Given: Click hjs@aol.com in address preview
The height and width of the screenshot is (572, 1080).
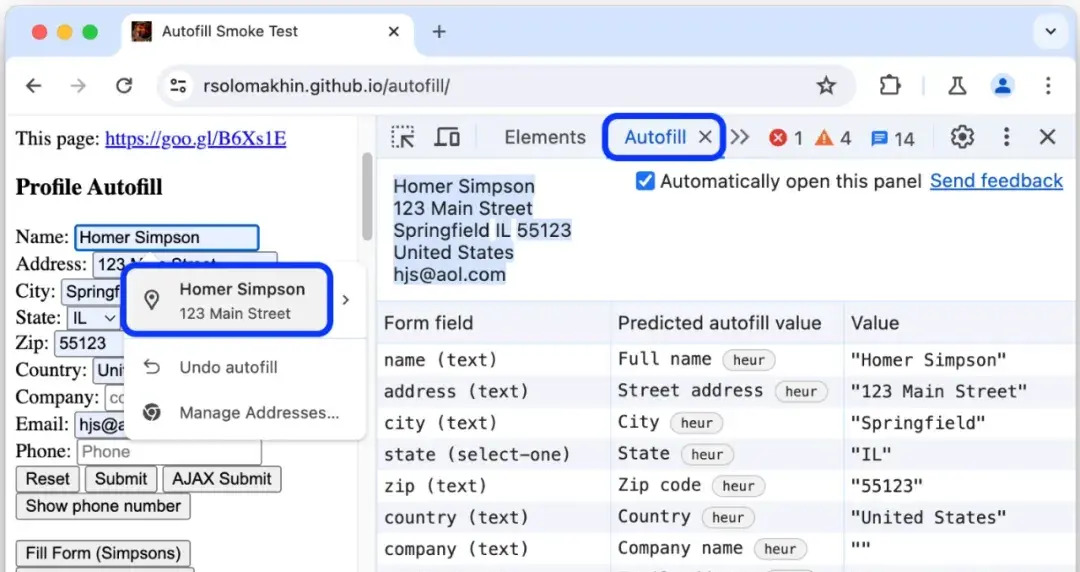Looking at the screenshot, I should 449,274.
